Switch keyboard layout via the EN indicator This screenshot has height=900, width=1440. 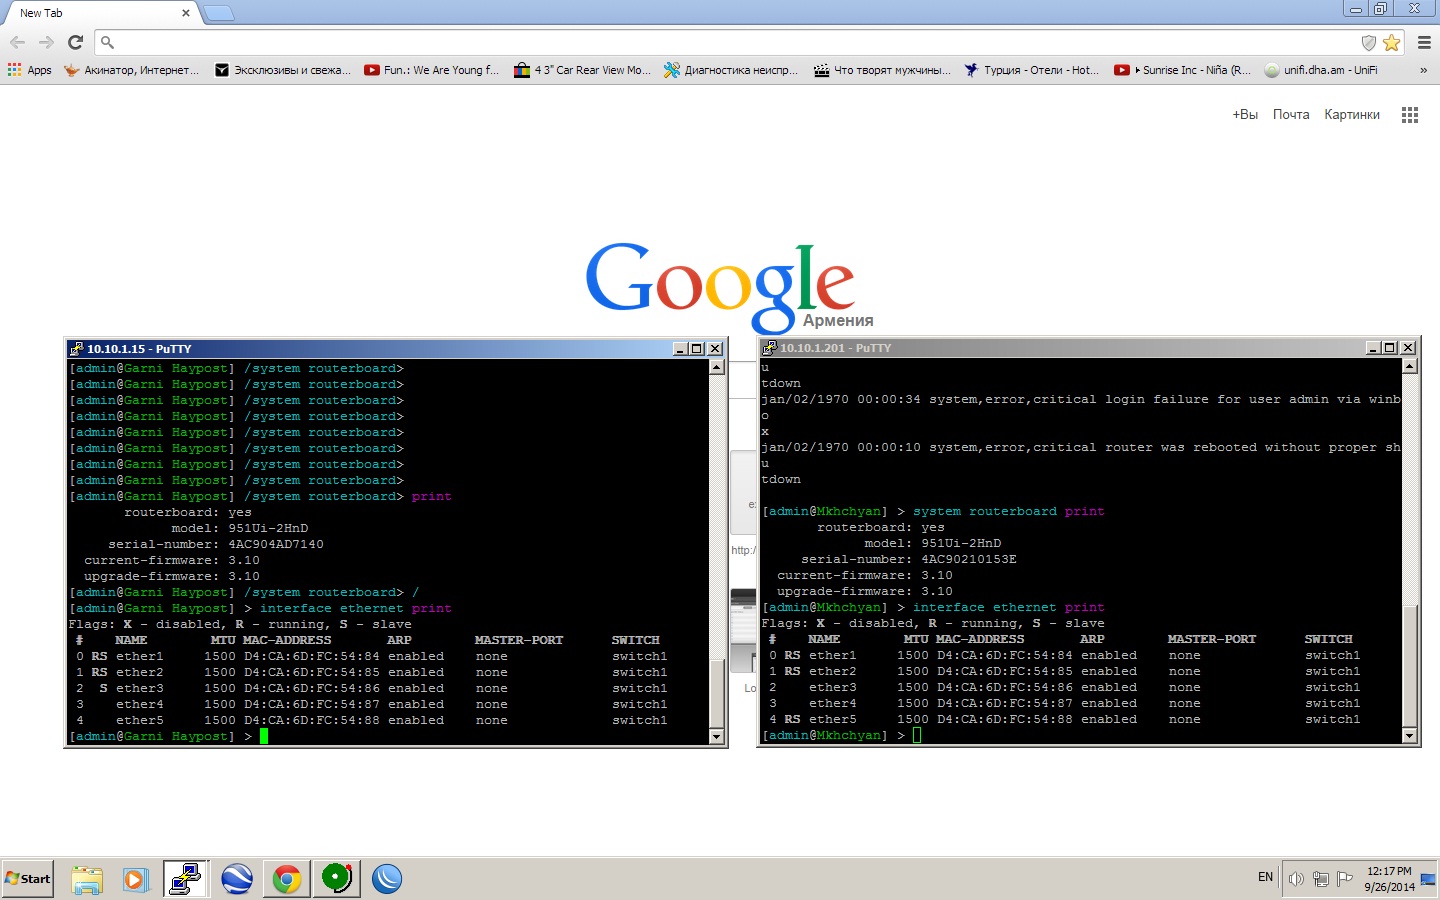coord(1264,877)
